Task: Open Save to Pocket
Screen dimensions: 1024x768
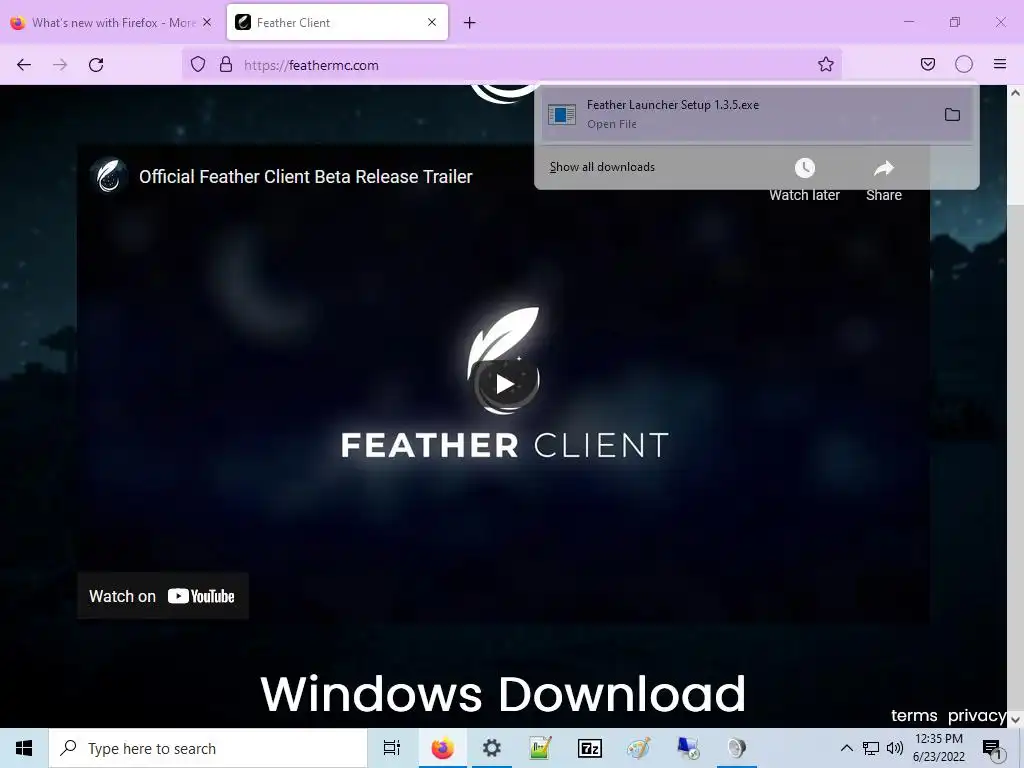Action: (x=927, y=64)
